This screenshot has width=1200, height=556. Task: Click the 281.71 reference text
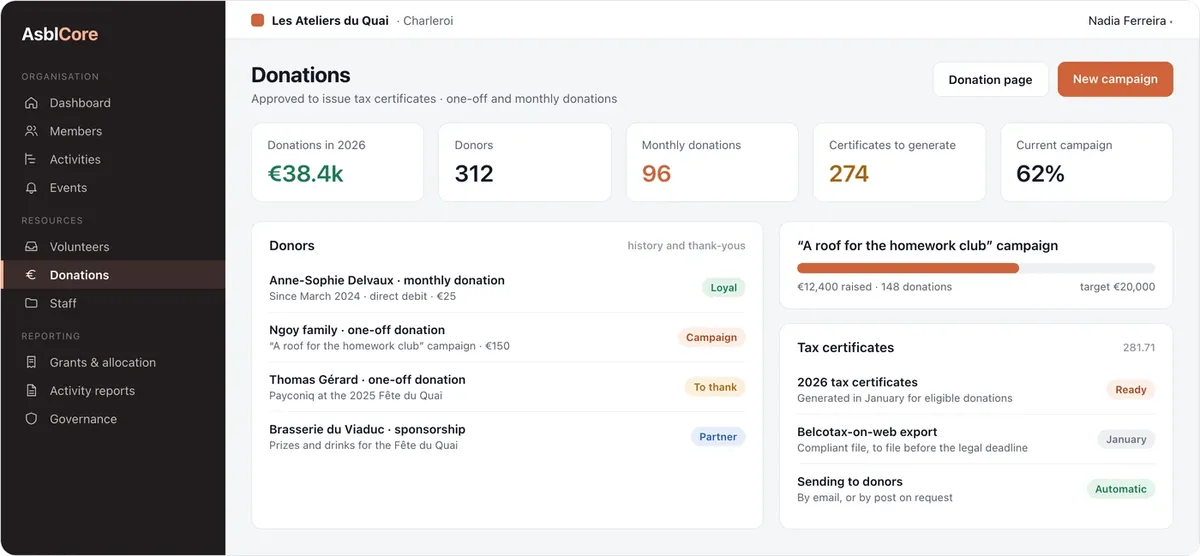click(1139, 348)
